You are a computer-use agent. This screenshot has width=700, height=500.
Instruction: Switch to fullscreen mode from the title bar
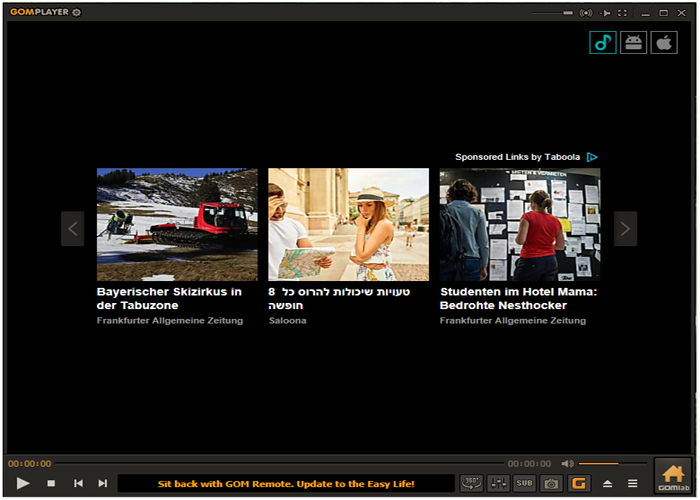point(622,13)
